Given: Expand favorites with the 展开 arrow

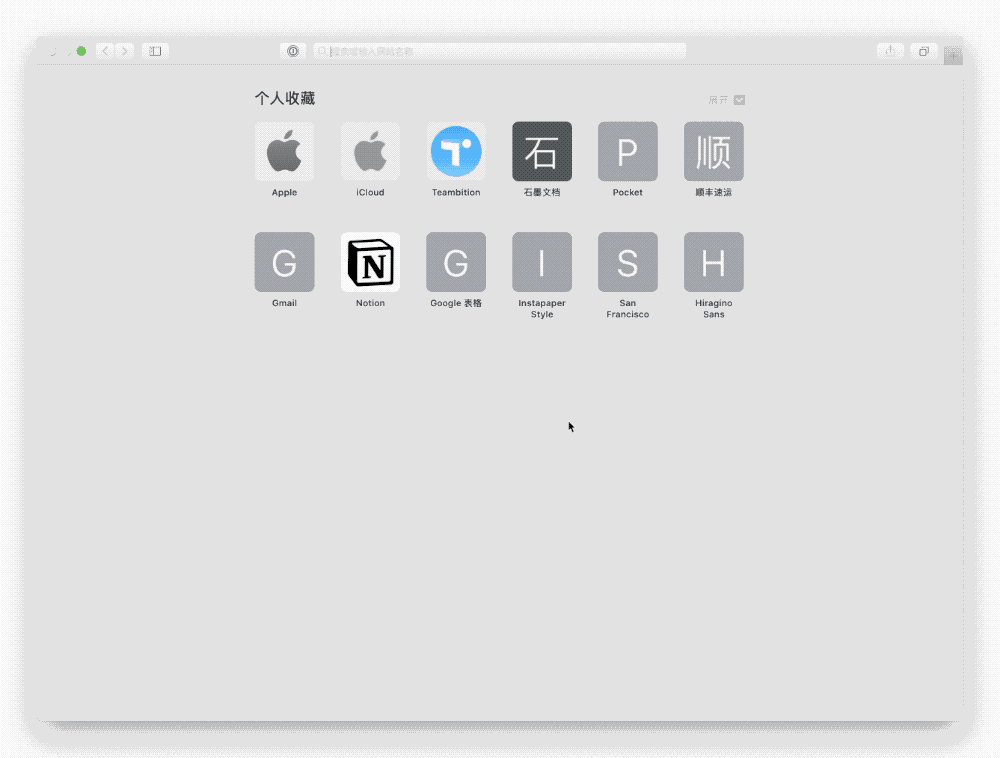Looking at the screenshot, I should click(739, 100).
